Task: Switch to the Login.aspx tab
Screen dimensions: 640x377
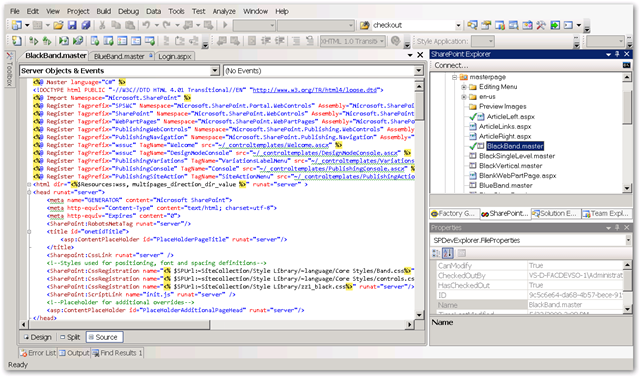Action: [175, 56]
